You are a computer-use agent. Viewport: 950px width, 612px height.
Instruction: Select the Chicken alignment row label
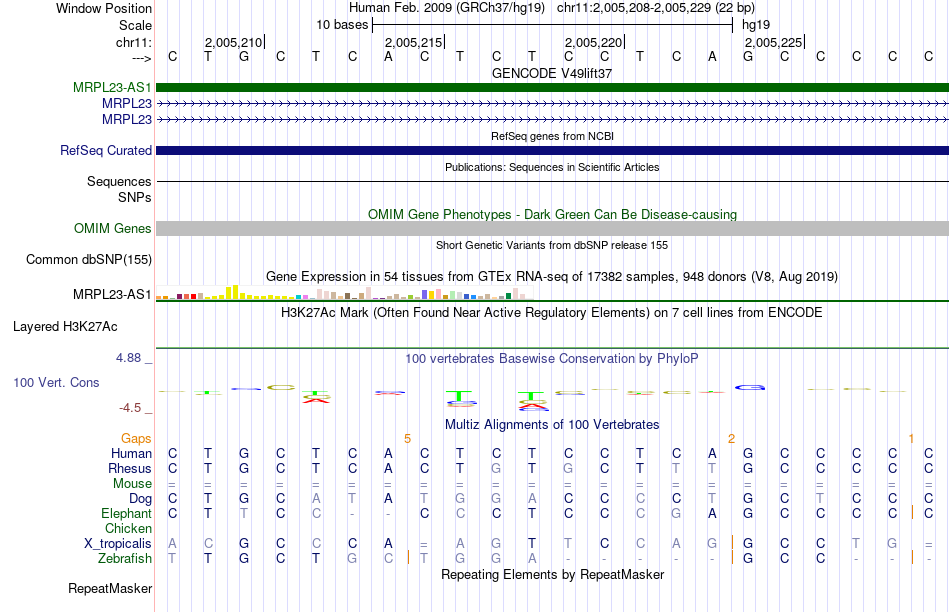pyautogui.click(x=128, y=528)
